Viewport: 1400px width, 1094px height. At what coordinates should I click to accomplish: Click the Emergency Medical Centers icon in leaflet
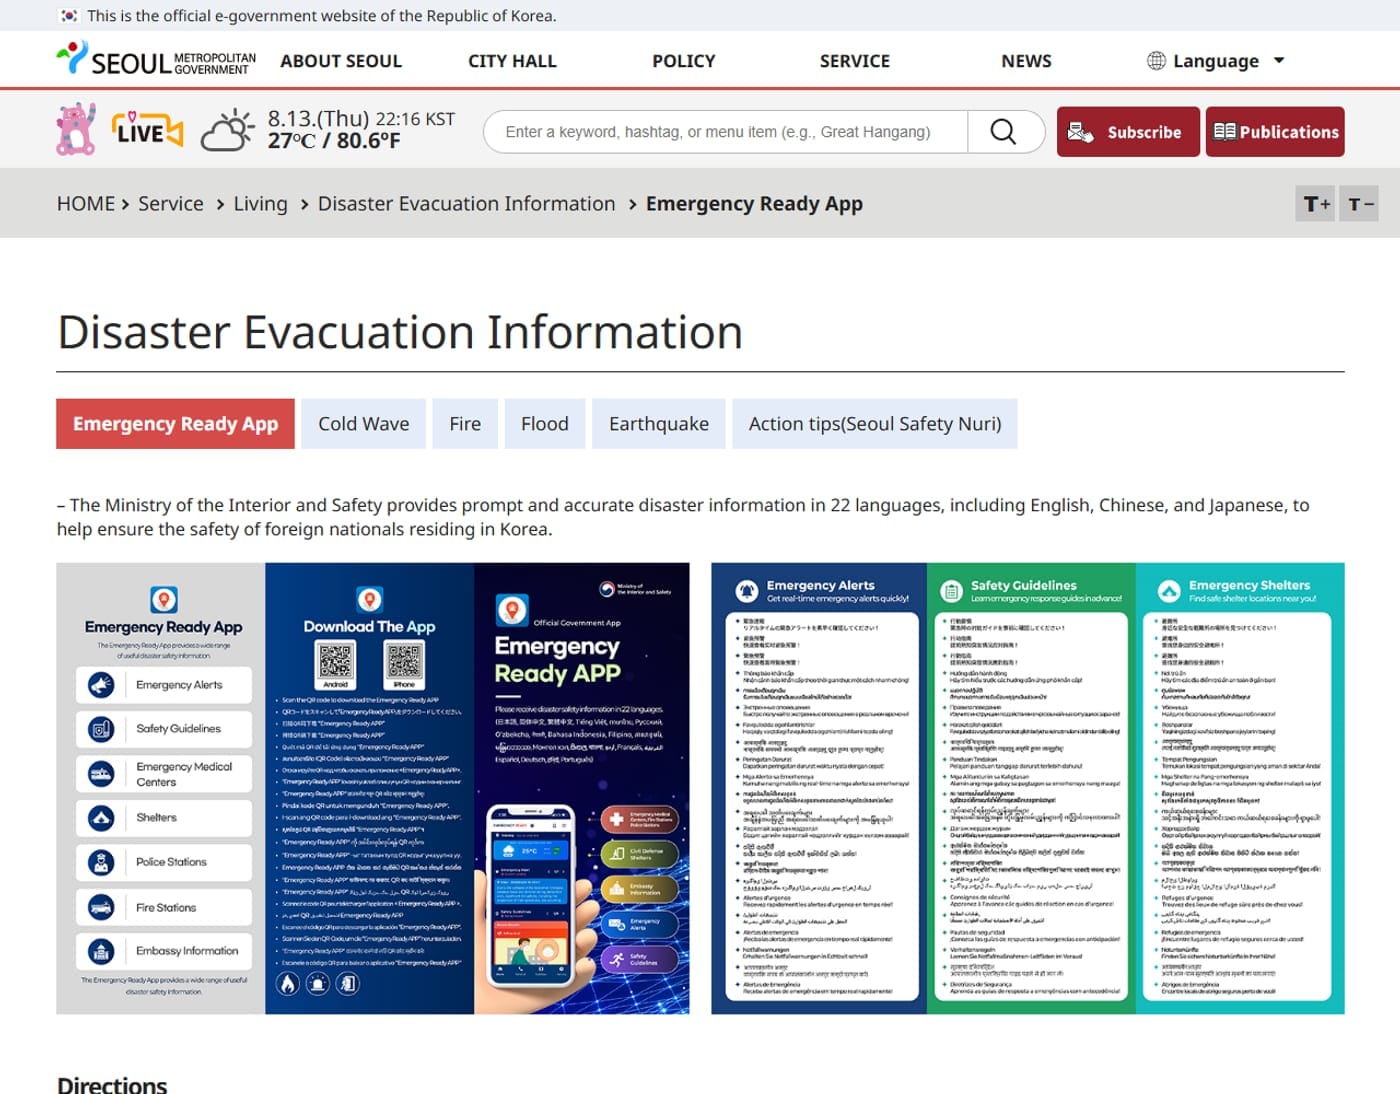coord(101,774)
